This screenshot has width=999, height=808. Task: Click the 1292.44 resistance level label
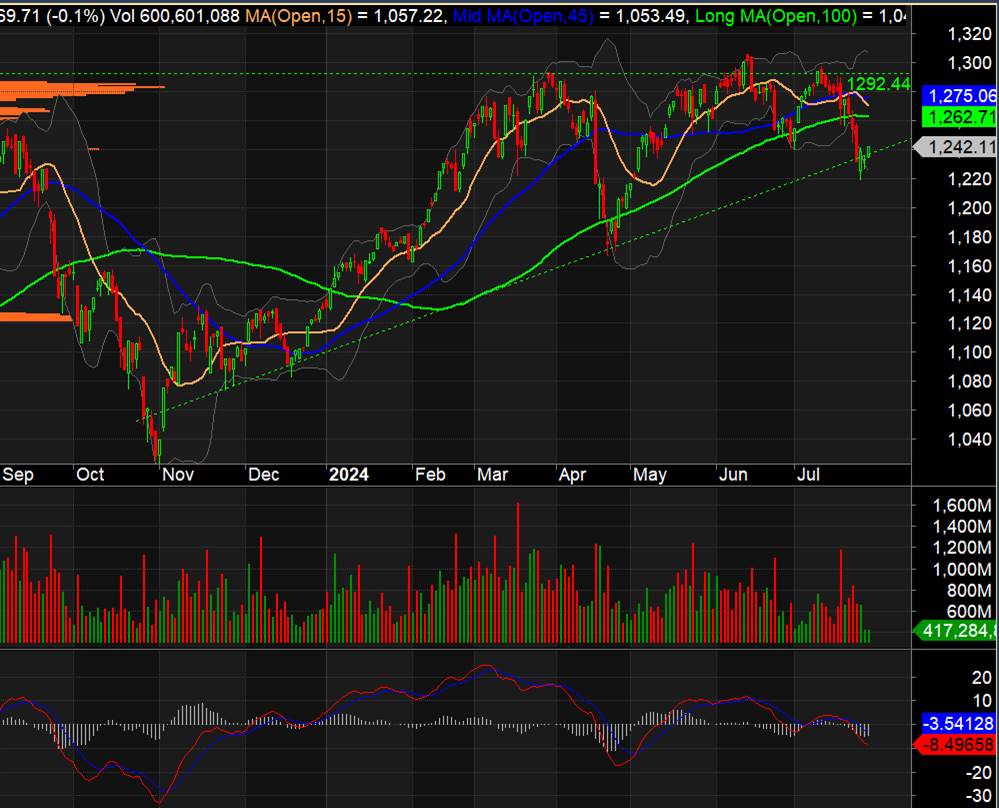[879, 83]
